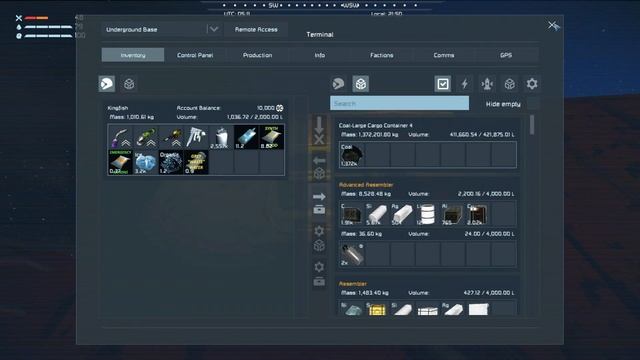
Task: Select the Ag ingot in Advanced Assembler
Action: click(402, 214)
